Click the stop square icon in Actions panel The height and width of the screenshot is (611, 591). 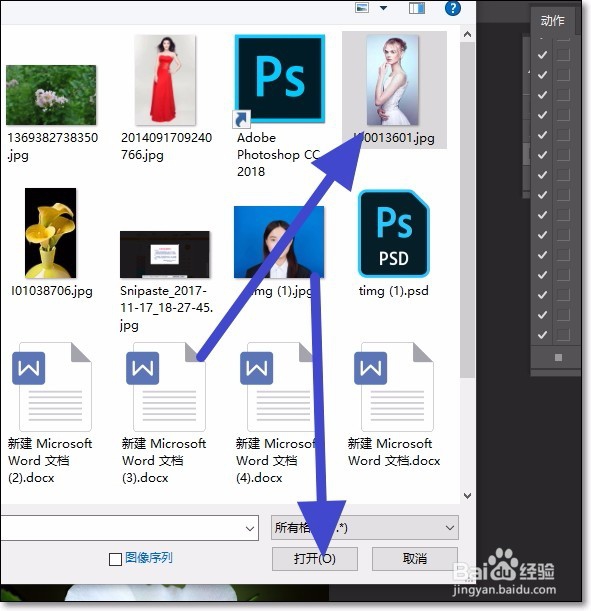coord(558,357)
